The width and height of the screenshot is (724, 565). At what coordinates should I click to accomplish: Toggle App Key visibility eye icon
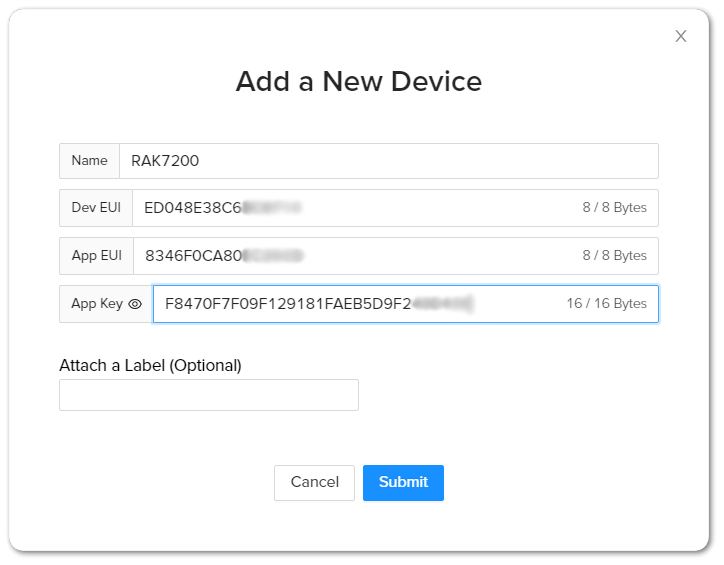pyautogui.click(x=136, y=304)
